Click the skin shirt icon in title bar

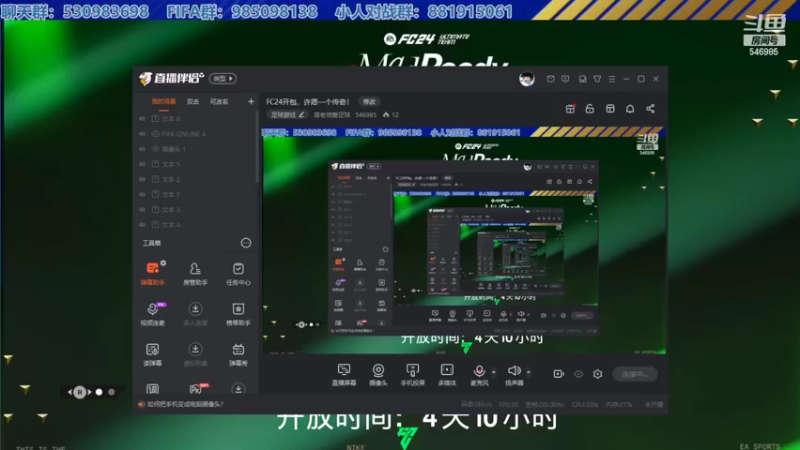point(597,79)
